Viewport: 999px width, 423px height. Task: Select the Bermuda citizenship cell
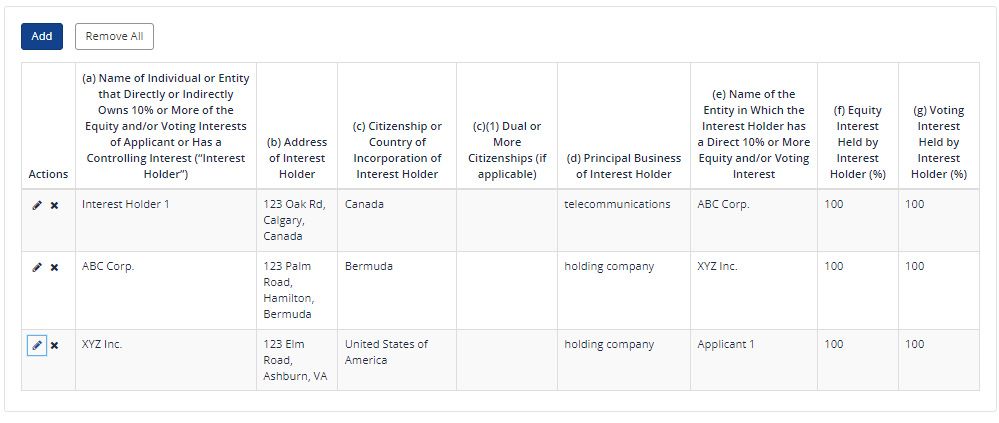click(x=369, y=266)
